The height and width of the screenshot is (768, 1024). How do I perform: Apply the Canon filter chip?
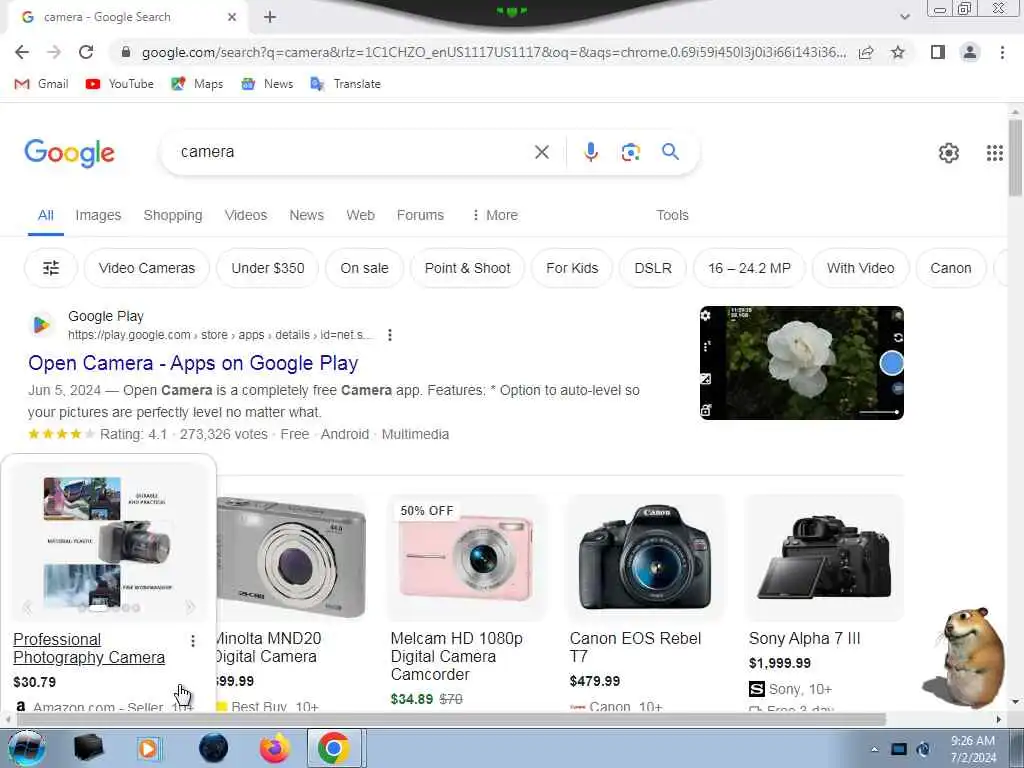point(950,268)
